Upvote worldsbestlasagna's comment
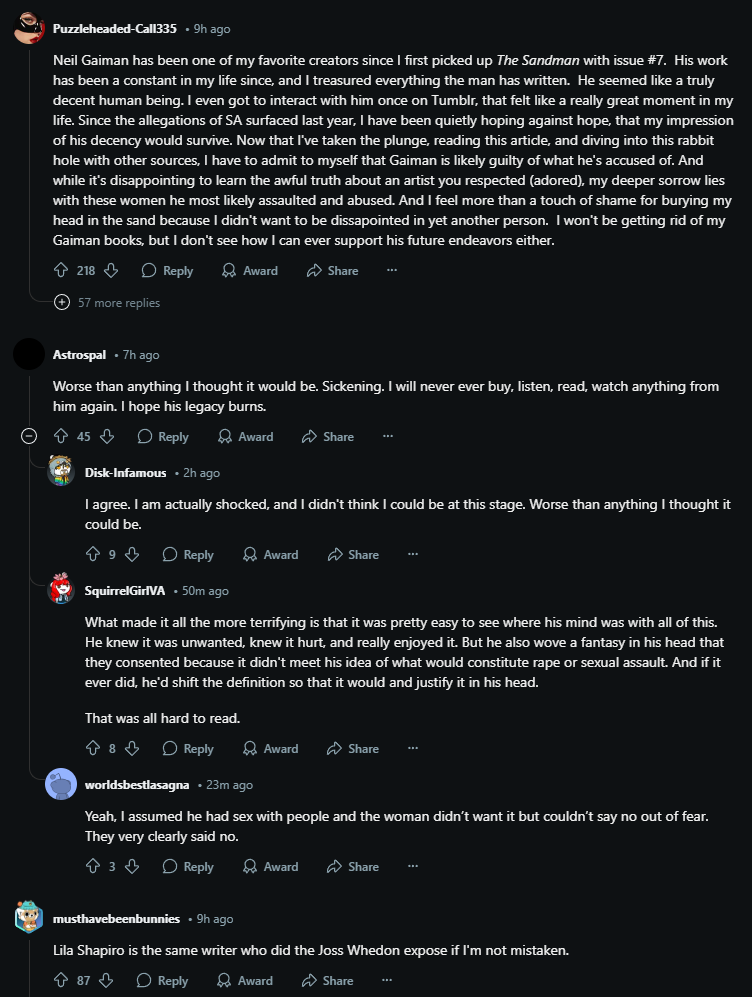The width and height of the screenshot is (752, 997). click(x=93, y=867)
